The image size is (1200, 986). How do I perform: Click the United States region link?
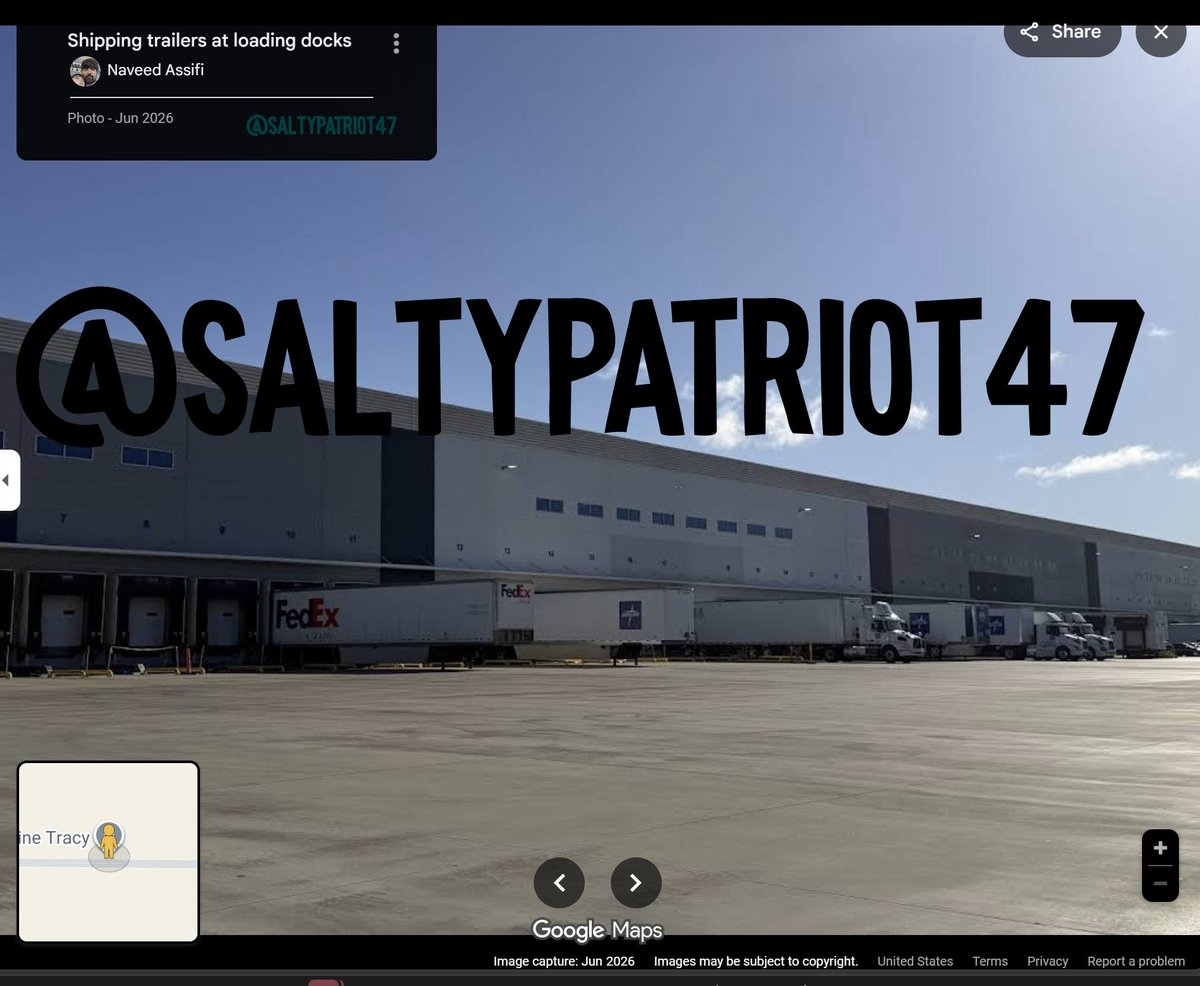[x=915, y=961]
